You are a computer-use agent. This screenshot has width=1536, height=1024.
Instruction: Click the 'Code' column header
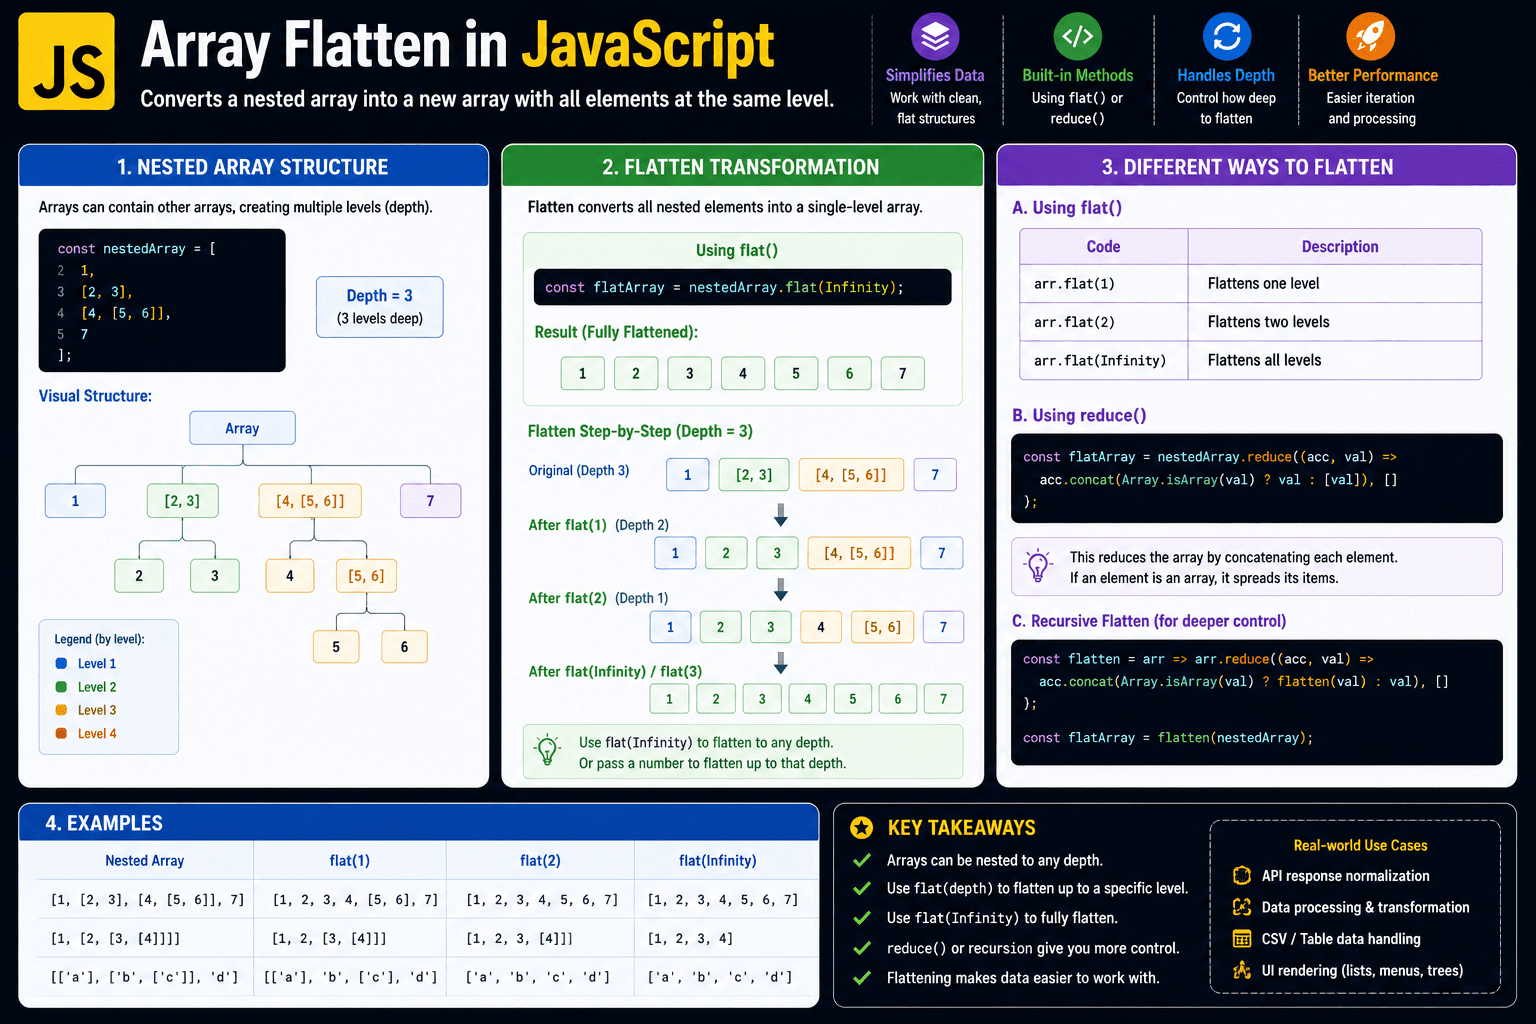tap(1103, 246)
